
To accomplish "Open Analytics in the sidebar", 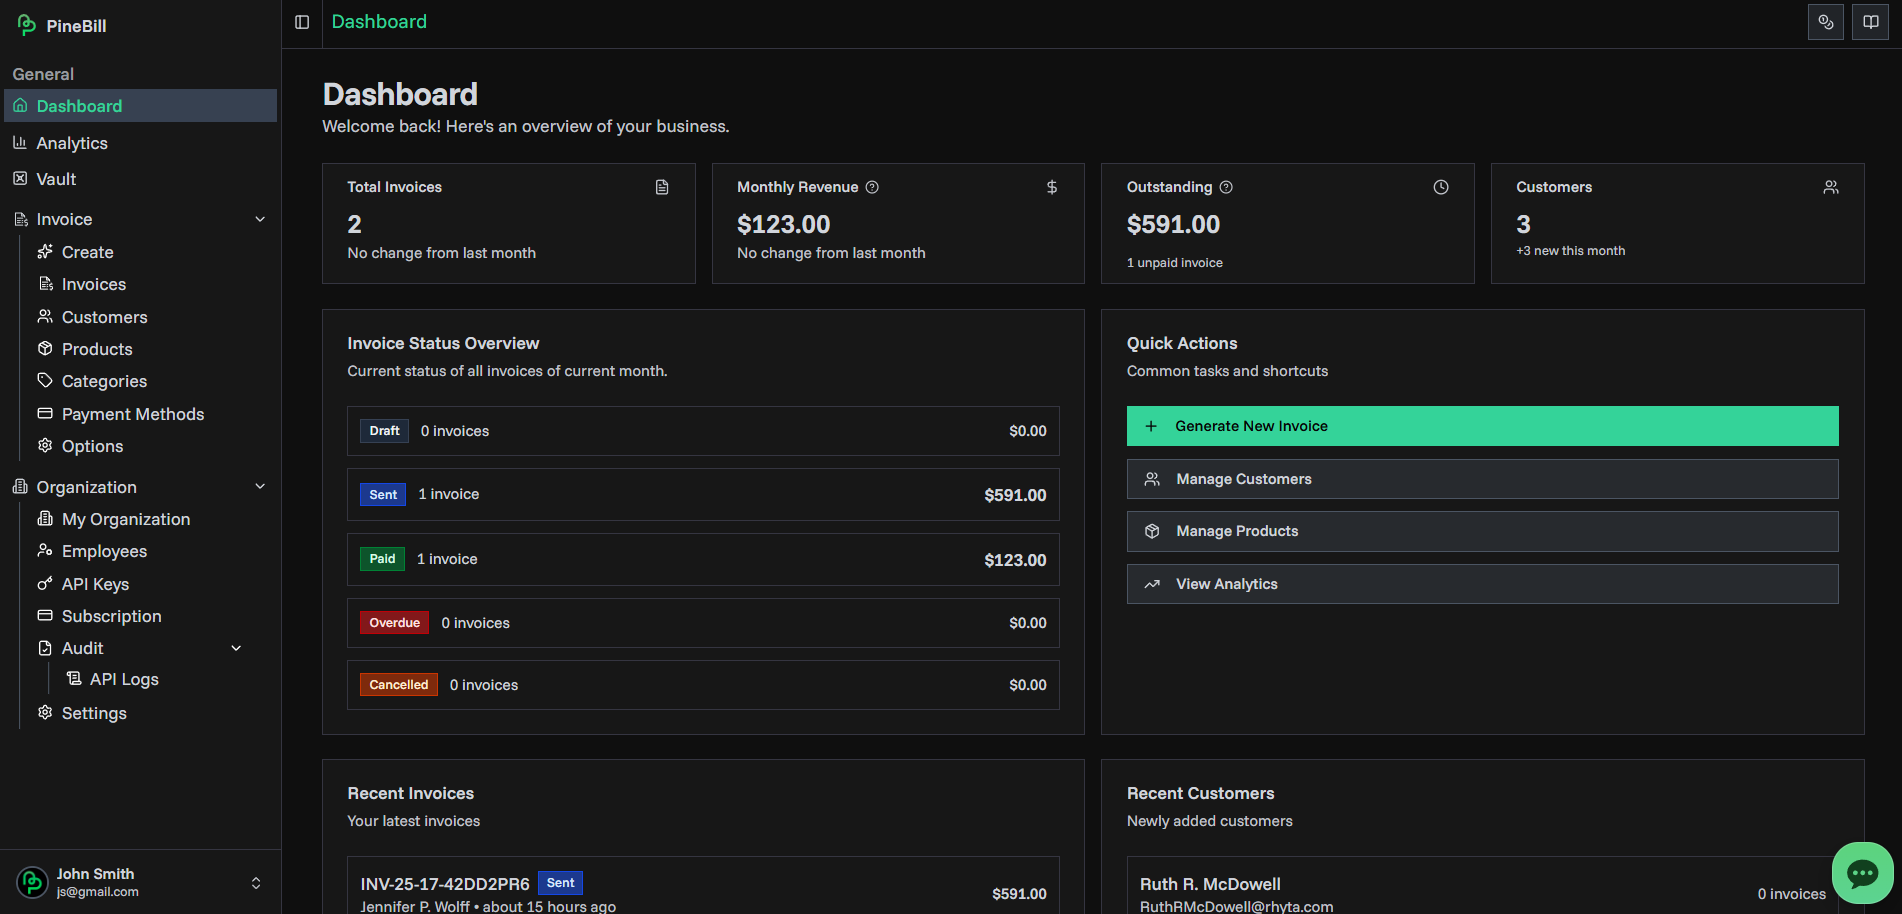I will (72, 143).
